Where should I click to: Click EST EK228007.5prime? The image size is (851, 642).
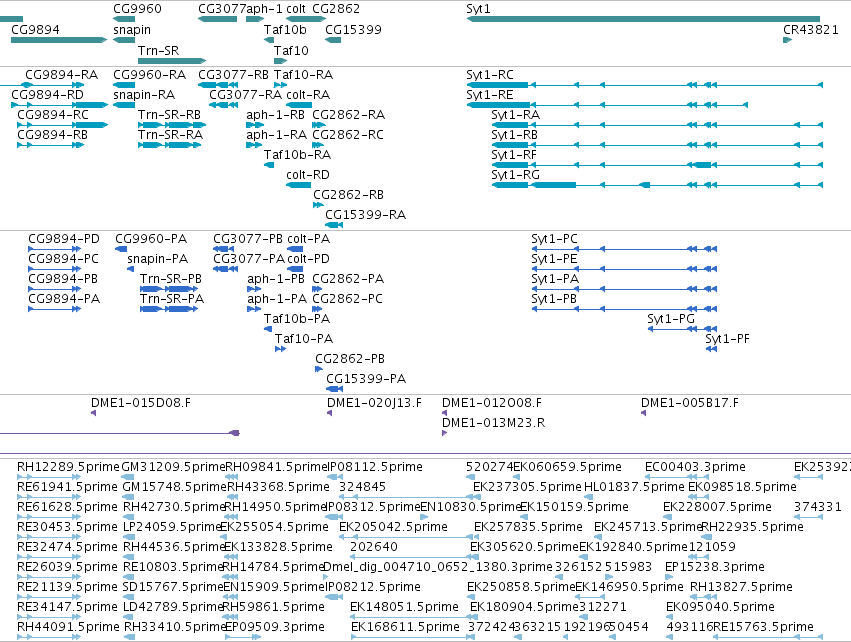pyautogui.click(x=717, y=507)
